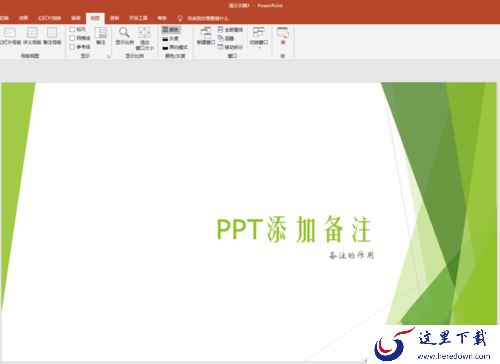The height and width of the screenshot is (364, 500).
Task: Select Grayscale (灰度) color mode
Action: 171,39
